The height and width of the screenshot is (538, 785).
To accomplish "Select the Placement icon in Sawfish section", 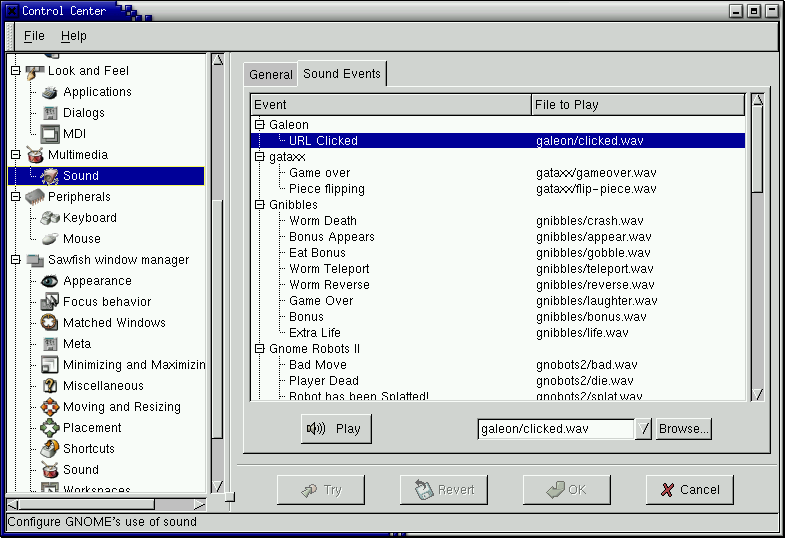I will click(50, 428).
